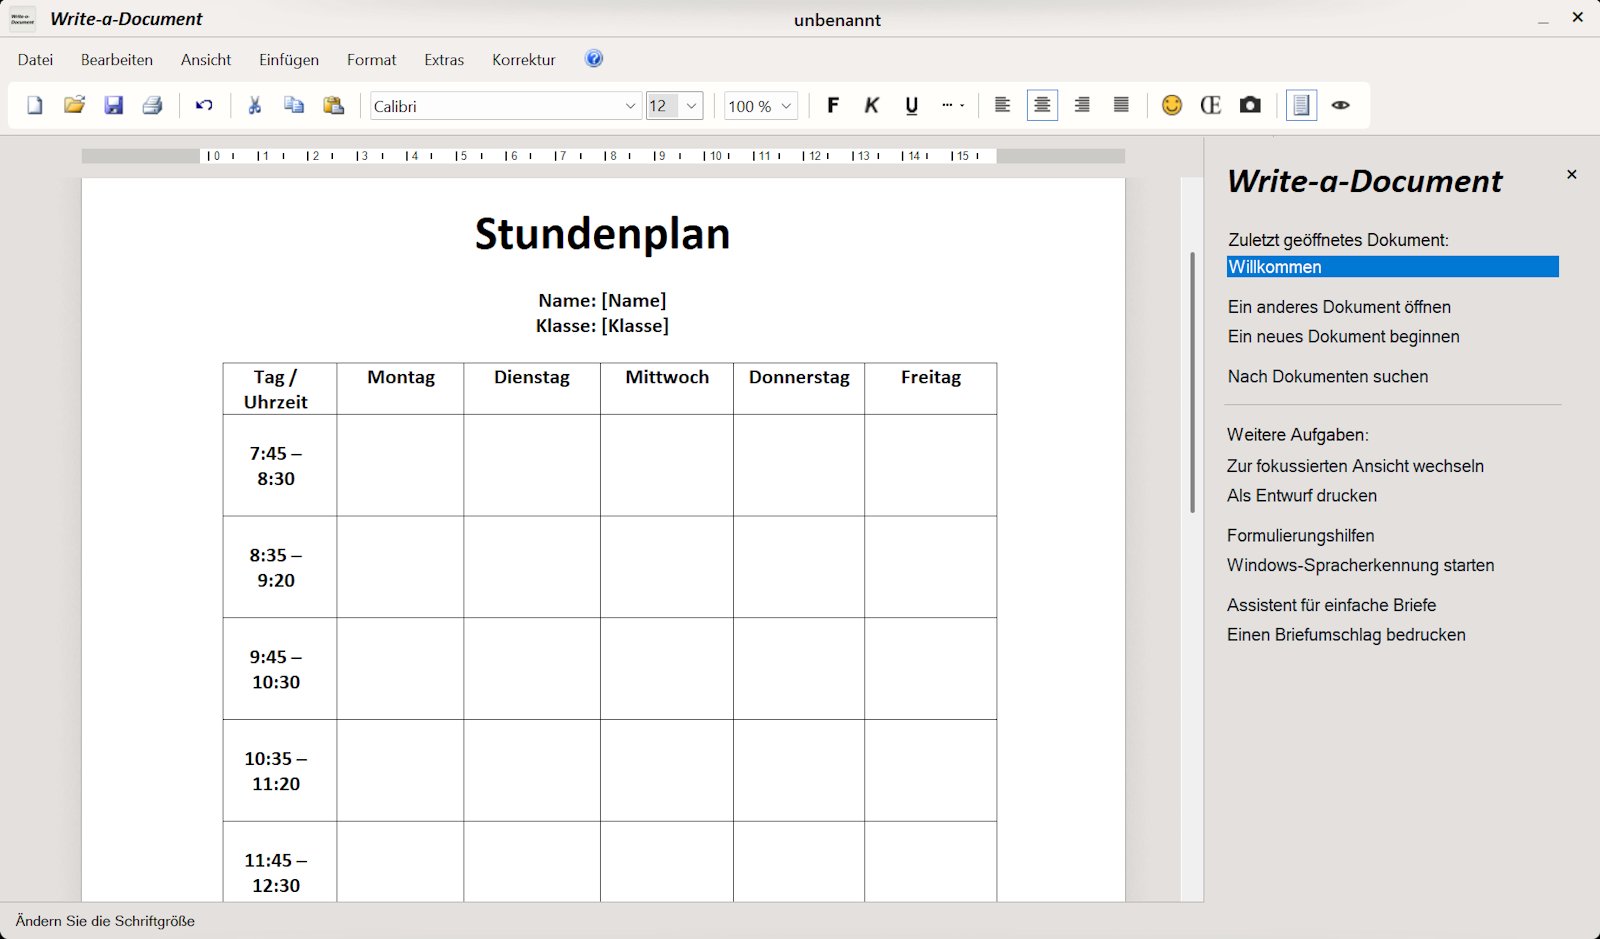Click Als Entwurf drucken

[1302, 496]
